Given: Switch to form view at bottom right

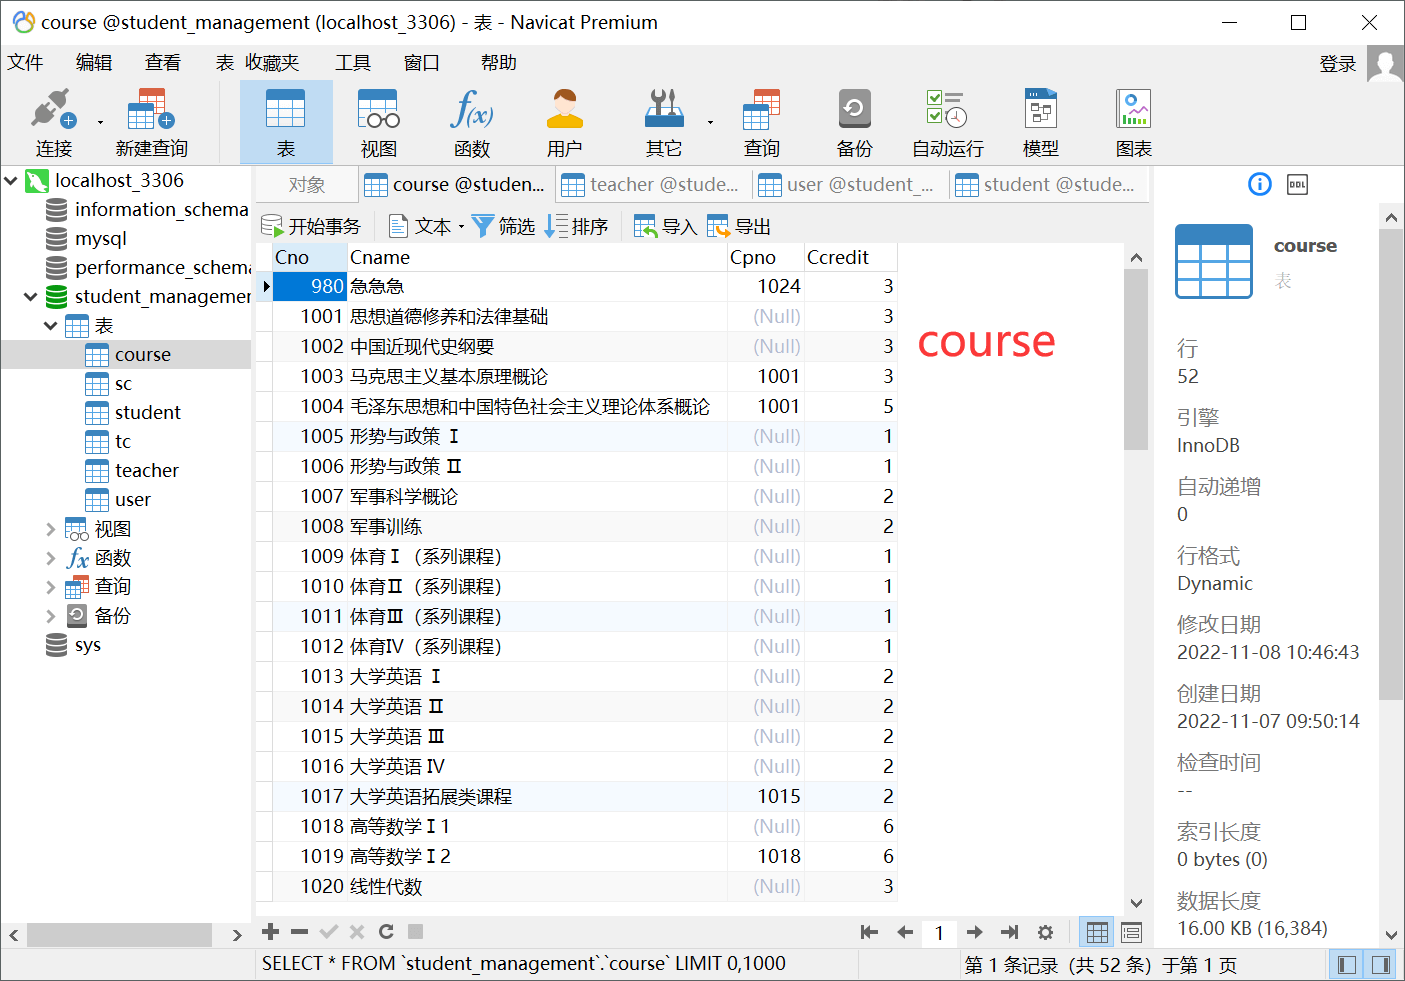Looking at the screenshot, I should click(1130, 932).
